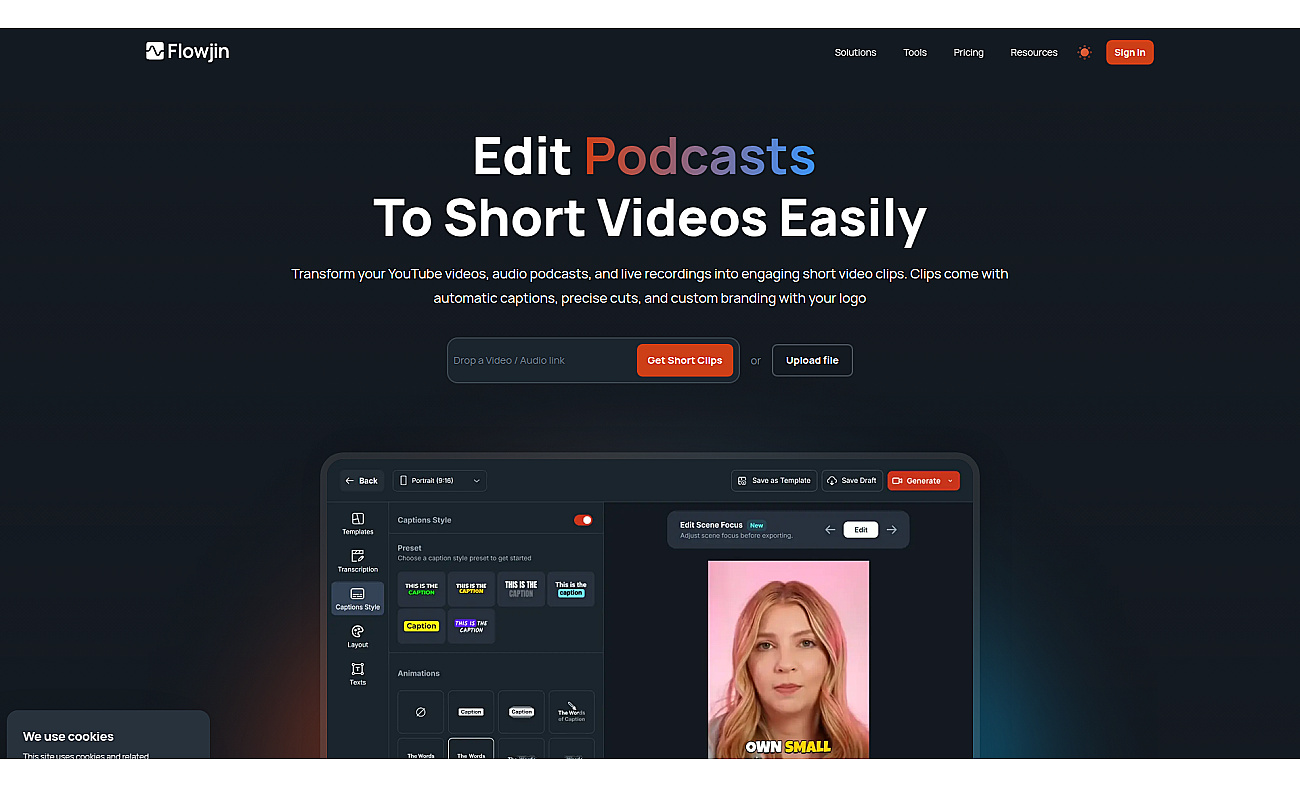
Task: Go to next scene with right arrow
Action: click(892, 530)
